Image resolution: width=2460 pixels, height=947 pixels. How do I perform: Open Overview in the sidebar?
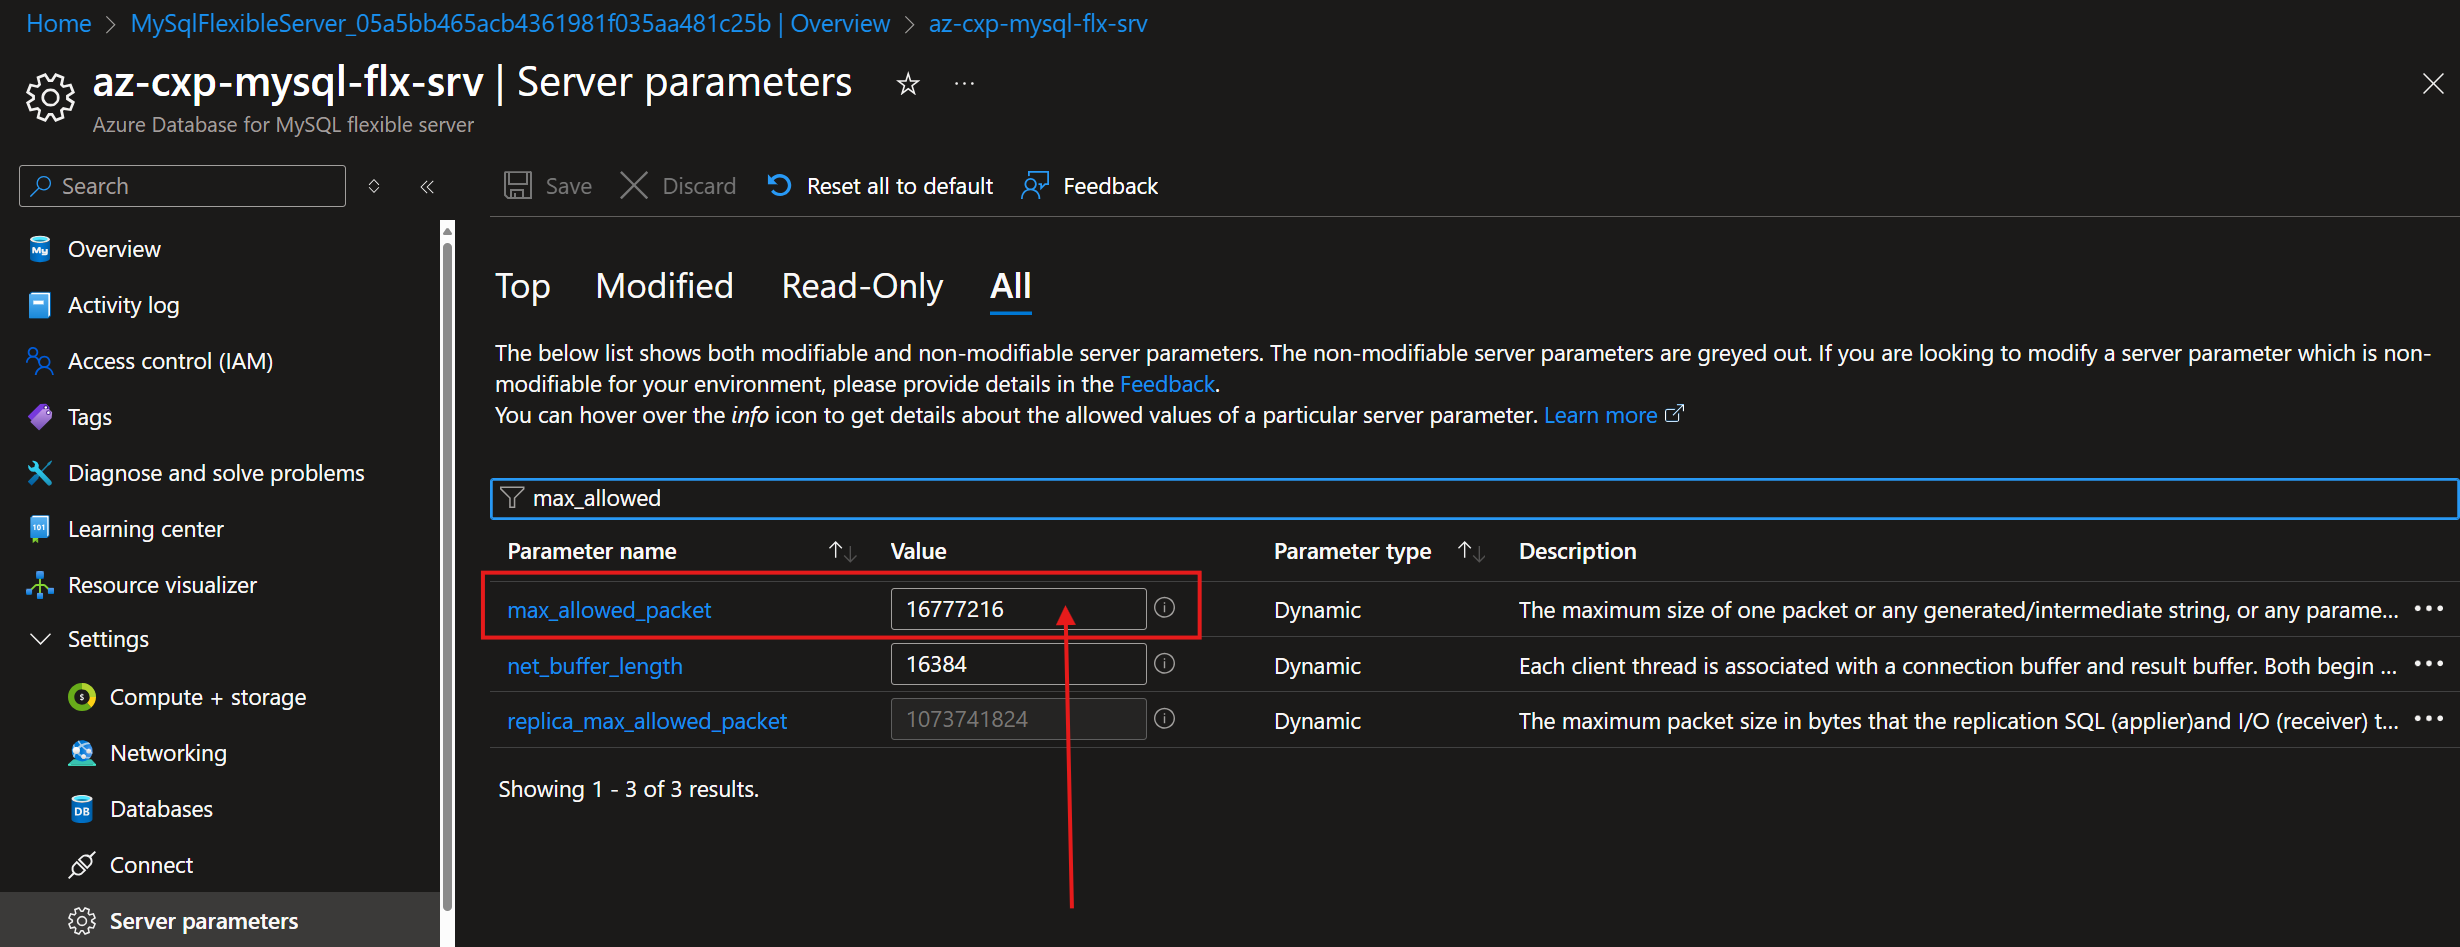click(114, 249)
